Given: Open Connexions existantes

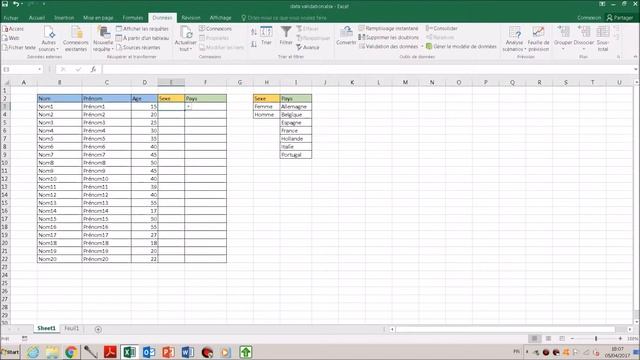Looking at the screenshot, I should click(x=76, y=39).
